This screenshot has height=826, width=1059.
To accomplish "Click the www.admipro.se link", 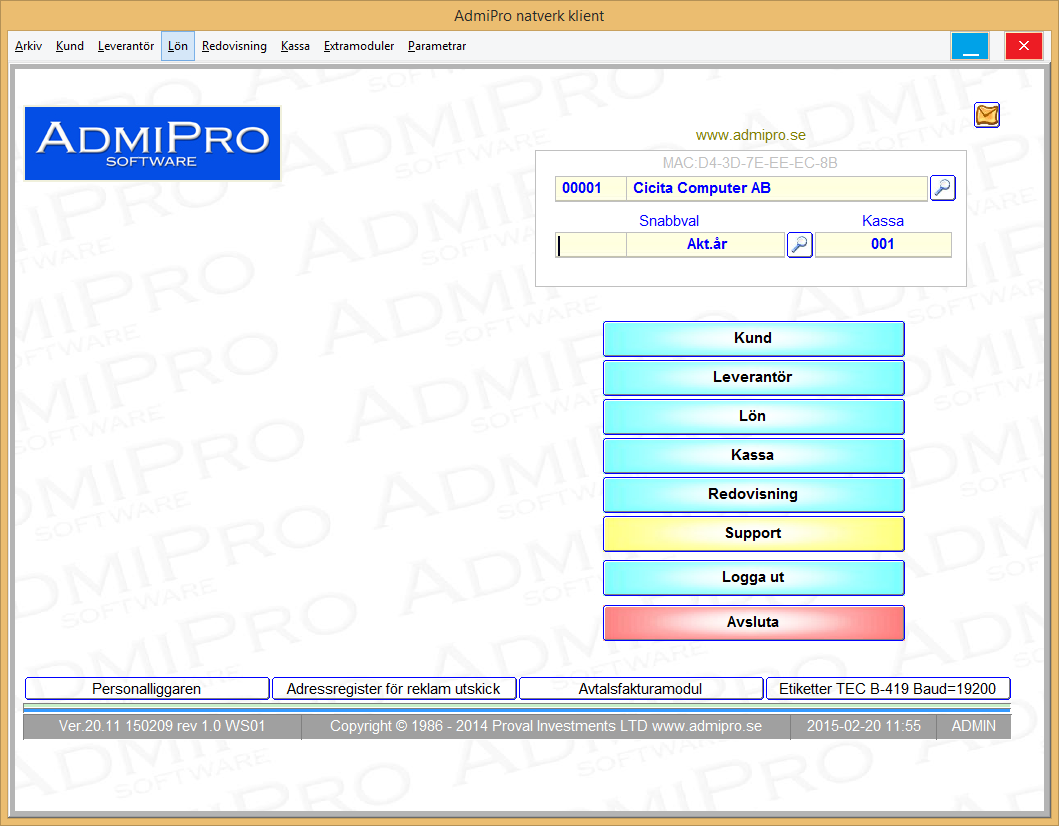I will click(x=750, y=135).
